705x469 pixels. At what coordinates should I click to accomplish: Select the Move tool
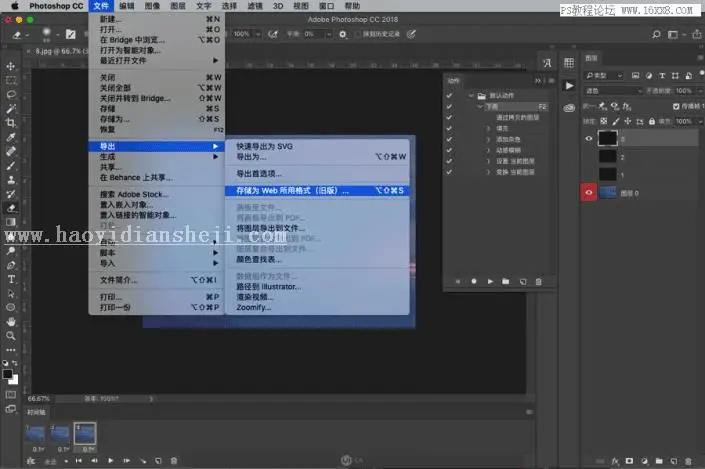11,66
